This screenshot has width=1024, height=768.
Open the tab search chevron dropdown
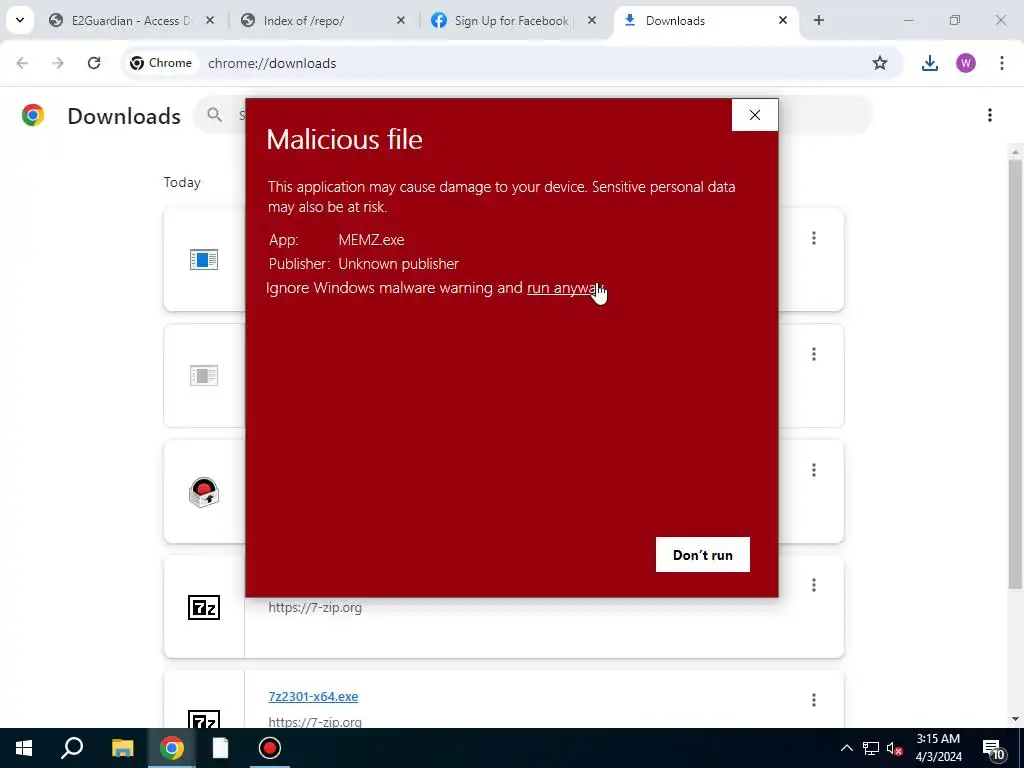pos(20,20)
